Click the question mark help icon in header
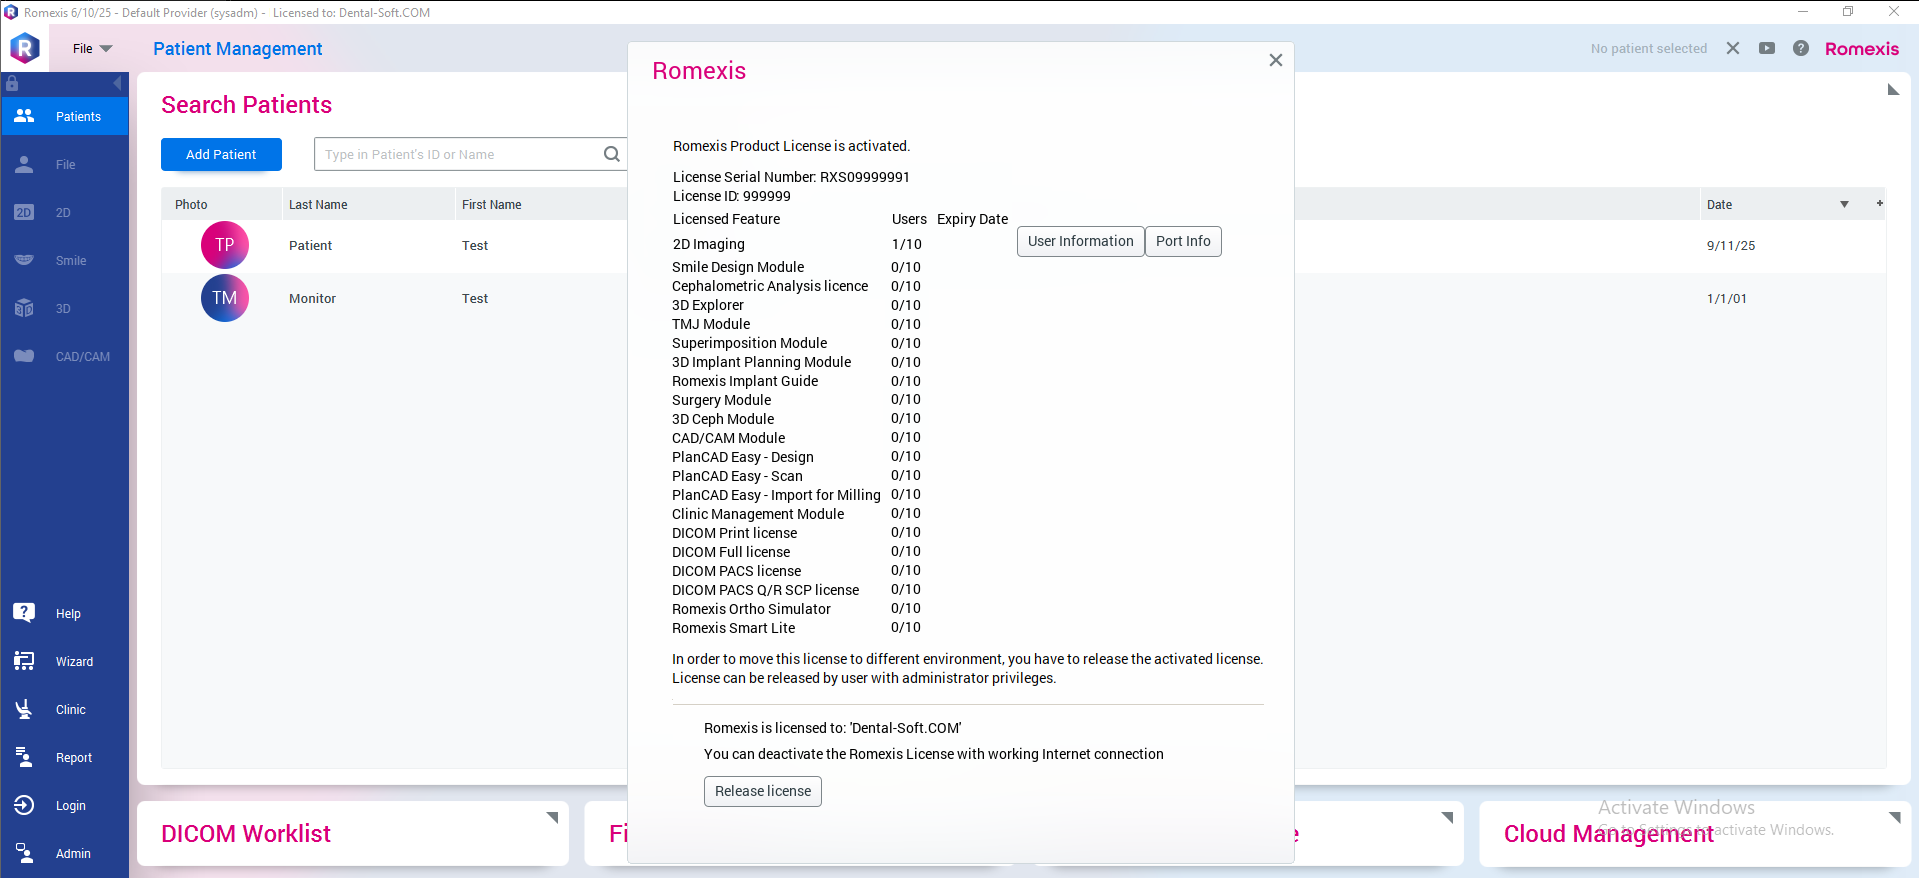Screen dimensions: 1919x878 tap(1801, 48)
